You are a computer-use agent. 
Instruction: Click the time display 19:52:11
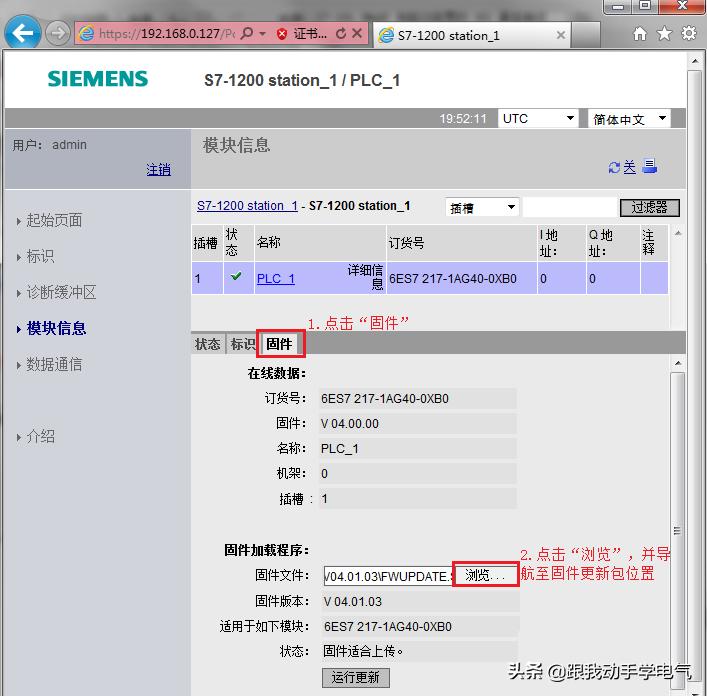[x=463, y=119]
